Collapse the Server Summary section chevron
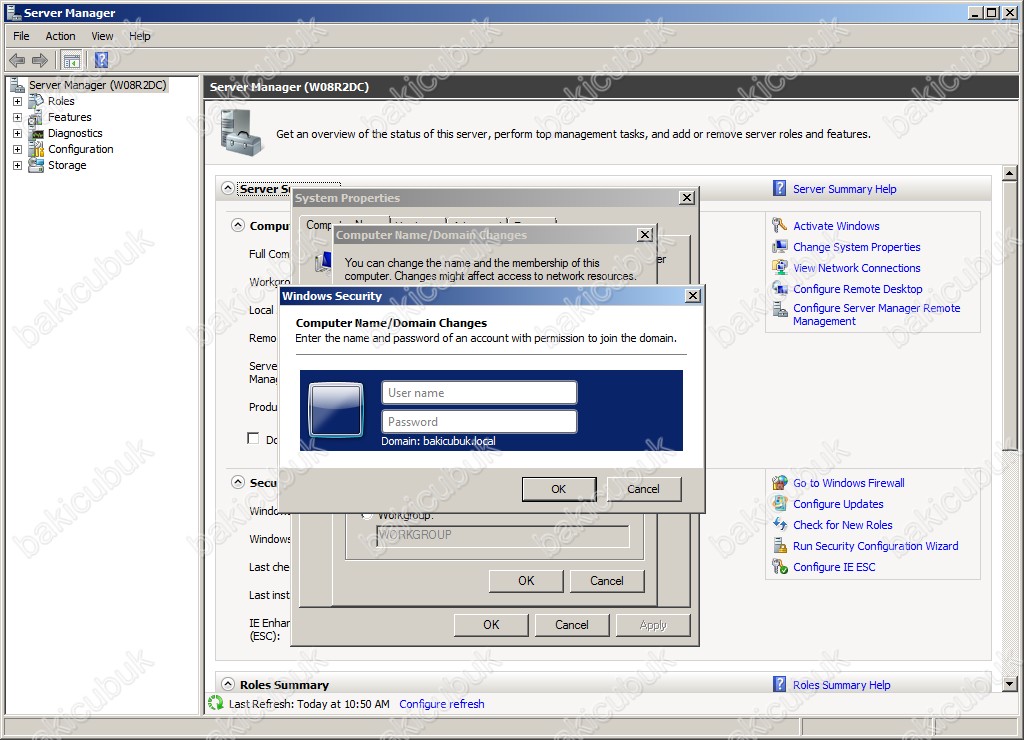The width and height of the screenshot is (1024, 740). (x=227, y=188)
